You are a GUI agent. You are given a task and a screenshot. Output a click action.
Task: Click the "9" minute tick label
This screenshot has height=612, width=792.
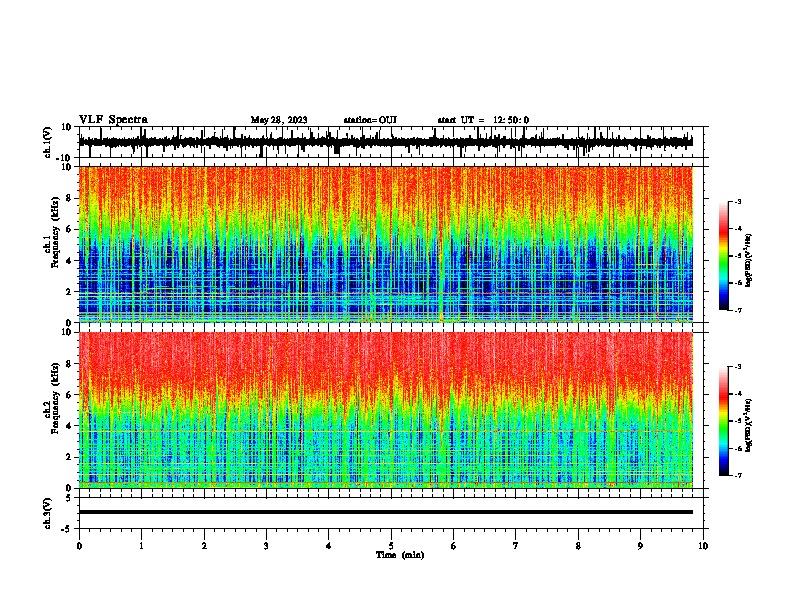640,546
